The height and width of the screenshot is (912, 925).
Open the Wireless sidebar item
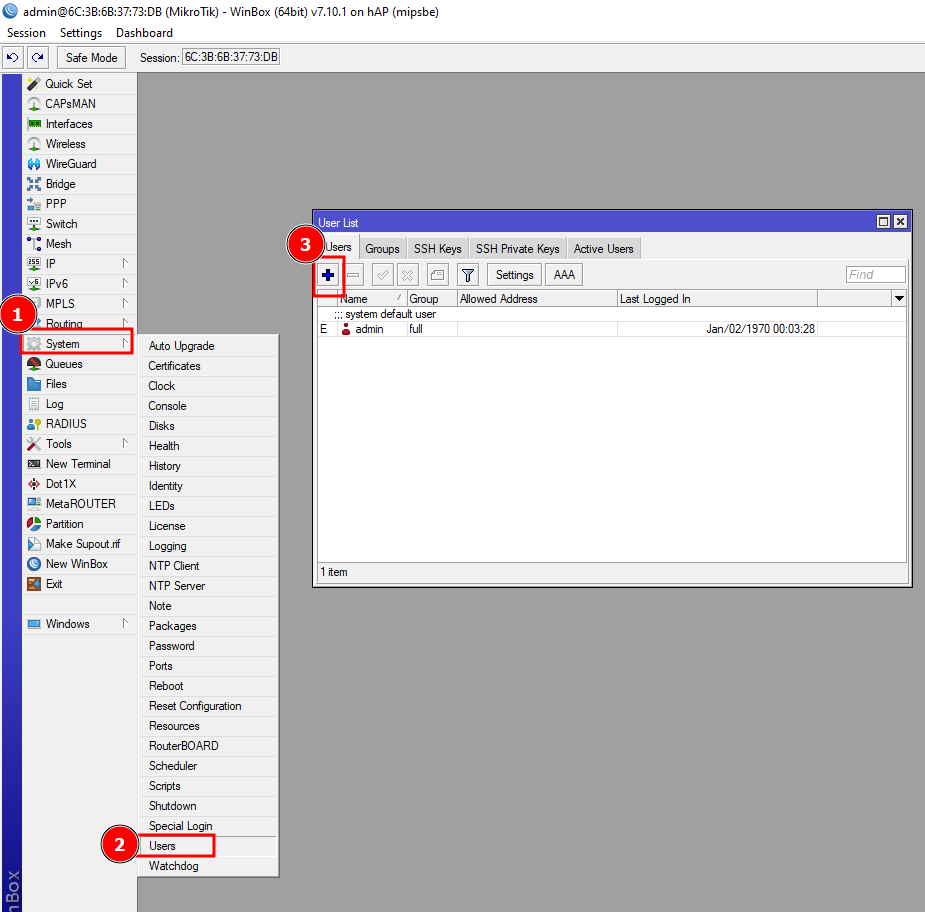tap(65, 144)
